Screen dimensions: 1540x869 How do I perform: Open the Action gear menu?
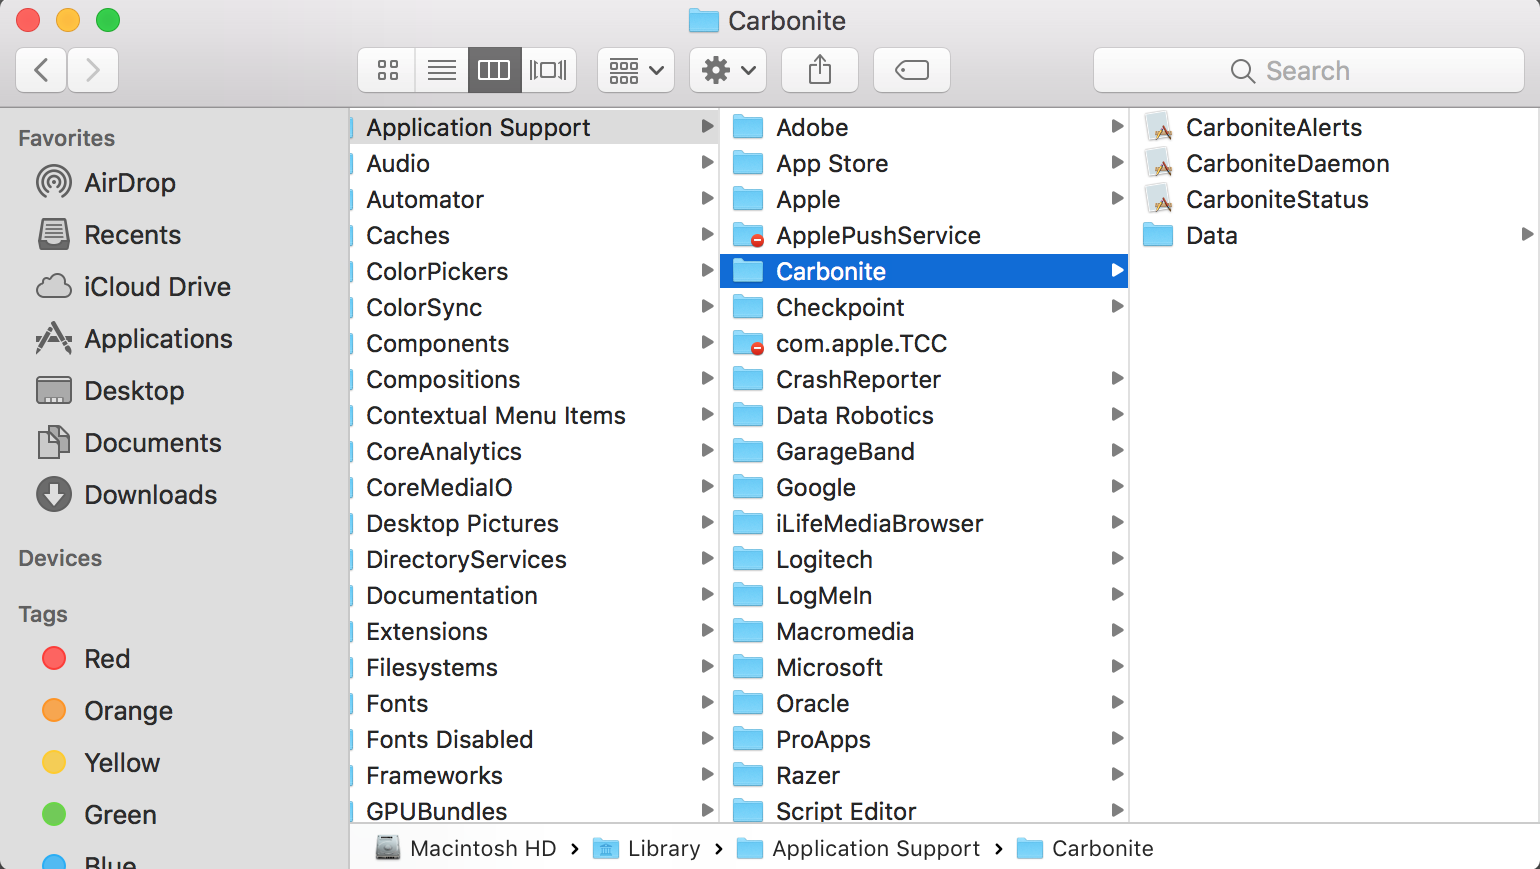click(x=727, y=70)
